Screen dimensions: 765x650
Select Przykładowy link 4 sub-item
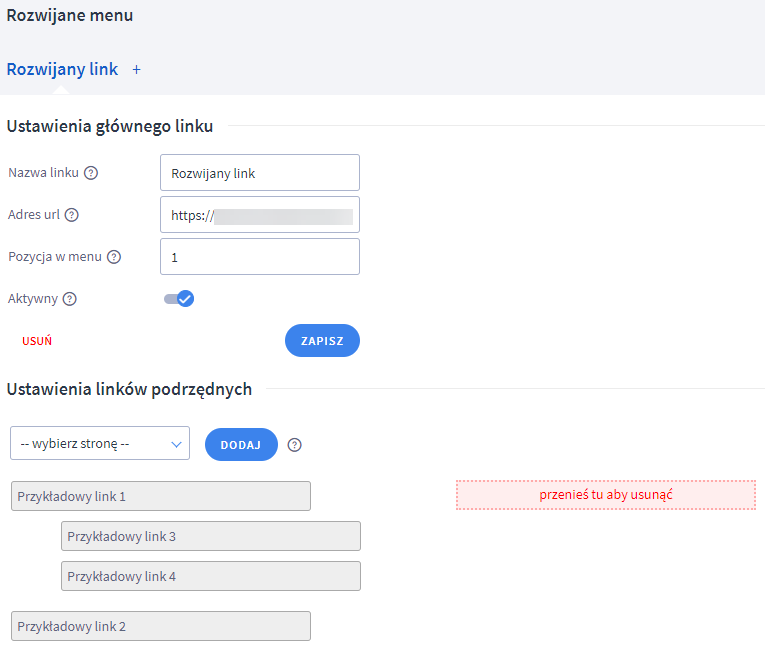(210, 576)
